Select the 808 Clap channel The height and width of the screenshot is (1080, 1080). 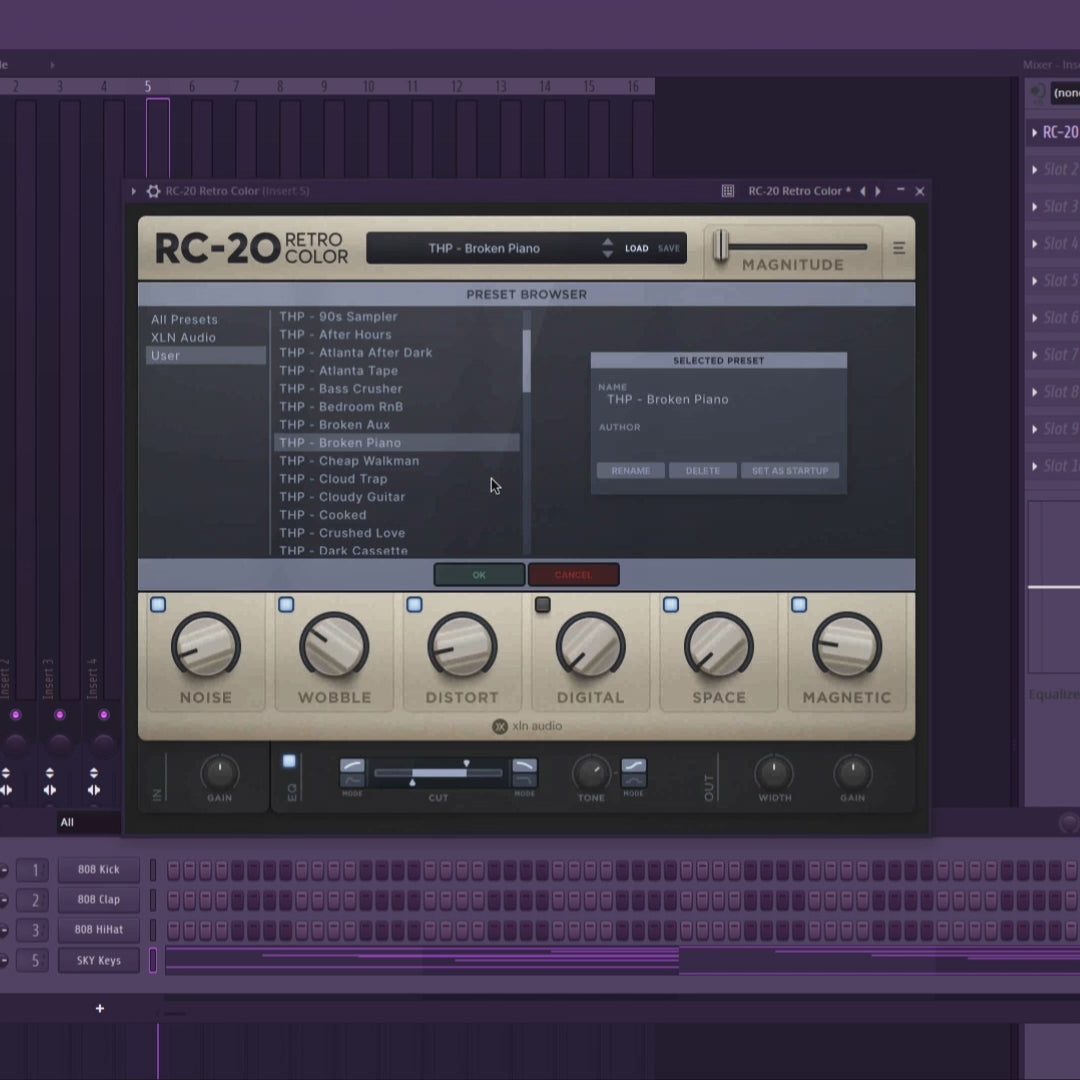coord(98,900)
